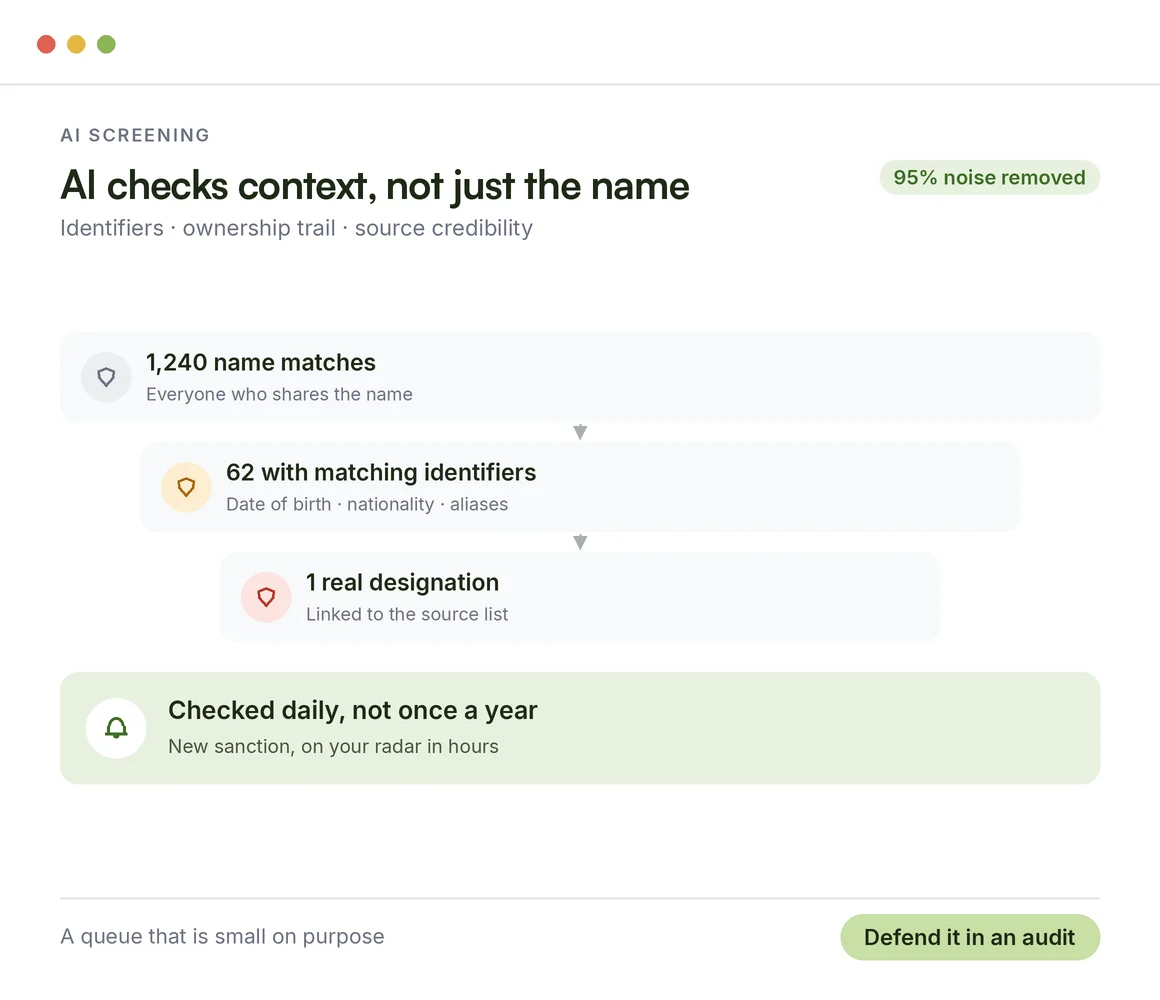Click the red shield icon for real designation

(266, 597)
